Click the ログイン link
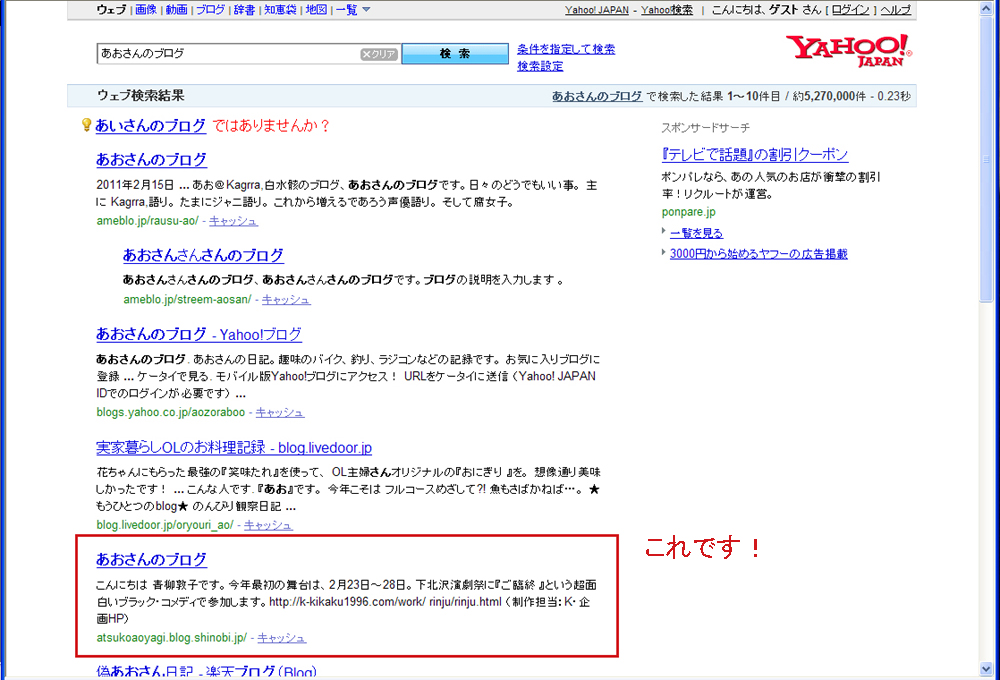1000x680 pixels. (850, 10)
